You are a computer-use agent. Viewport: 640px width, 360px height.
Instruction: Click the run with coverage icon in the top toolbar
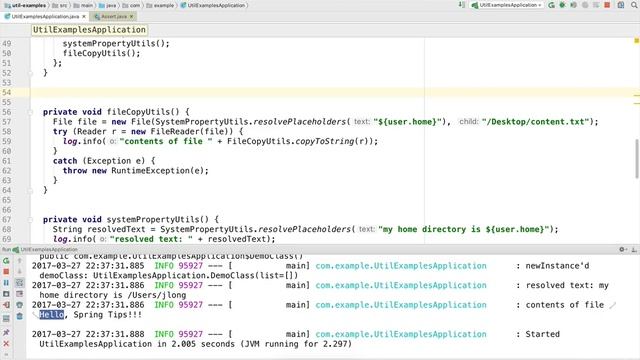point(573,5)
